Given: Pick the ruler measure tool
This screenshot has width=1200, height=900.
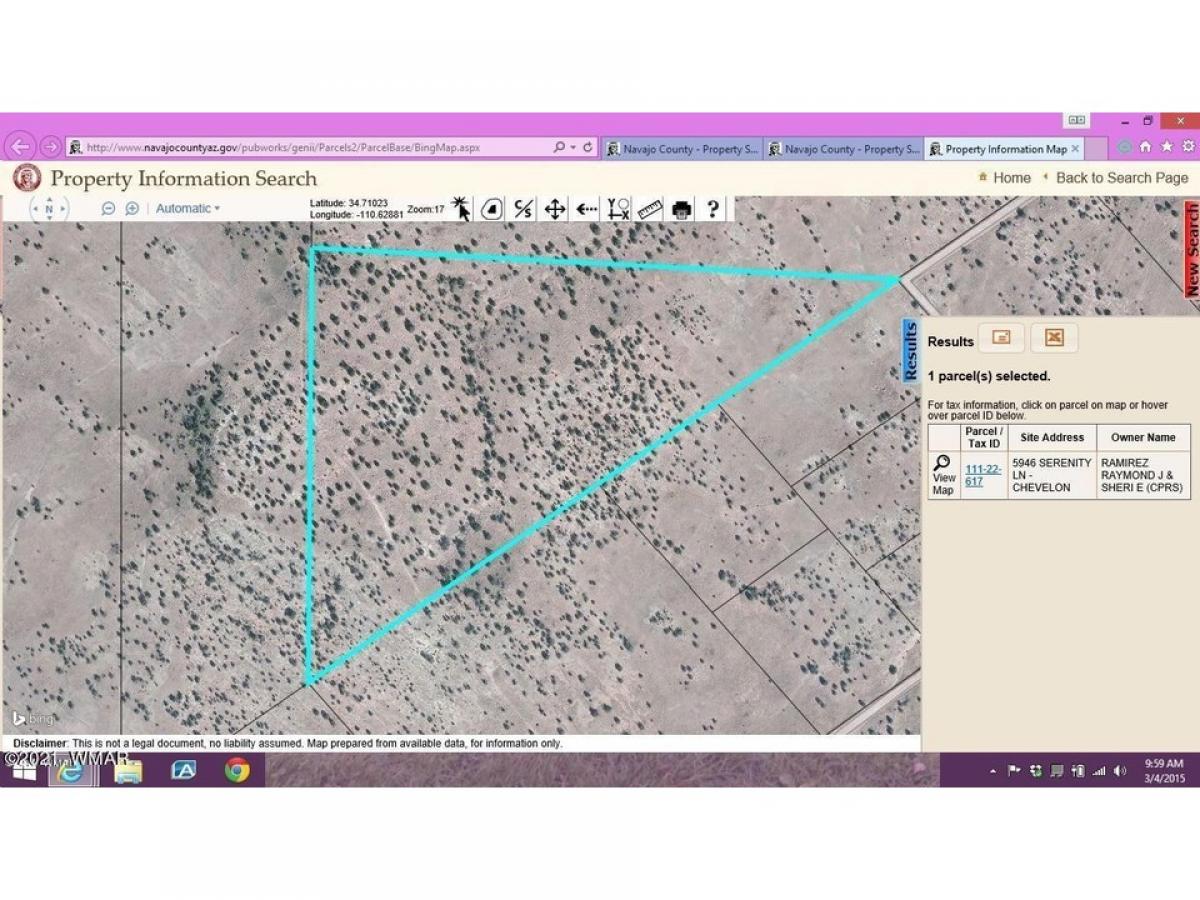Looking at the screenshot, I should (650, 209).
